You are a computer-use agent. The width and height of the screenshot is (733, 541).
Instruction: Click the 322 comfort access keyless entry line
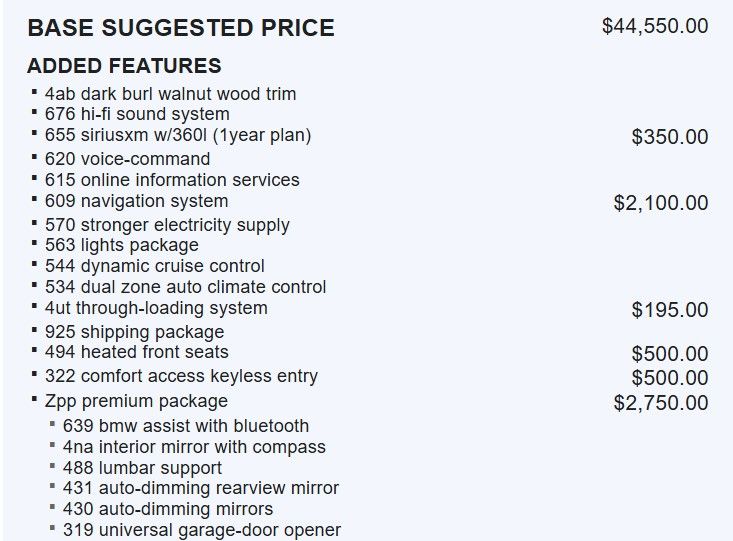(181, 377)
